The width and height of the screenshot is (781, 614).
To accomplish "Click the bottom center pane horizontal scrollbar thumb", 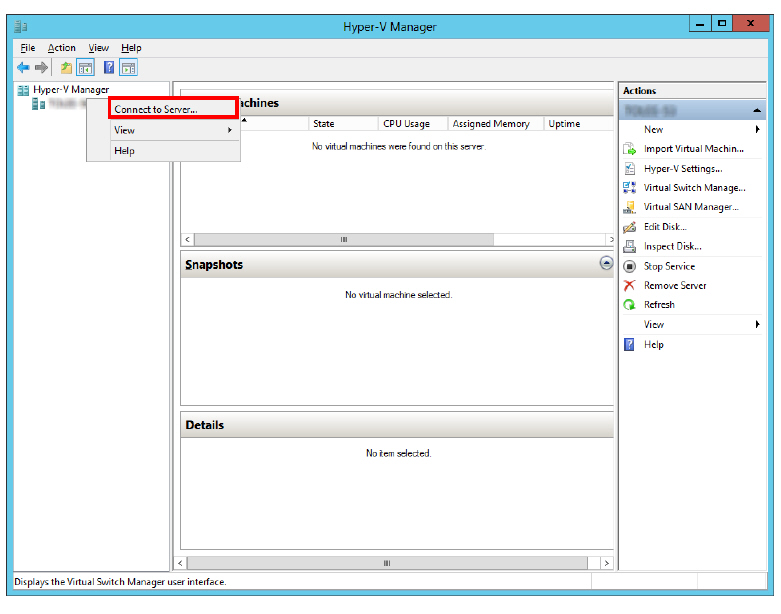I will [x=387, y=563].
